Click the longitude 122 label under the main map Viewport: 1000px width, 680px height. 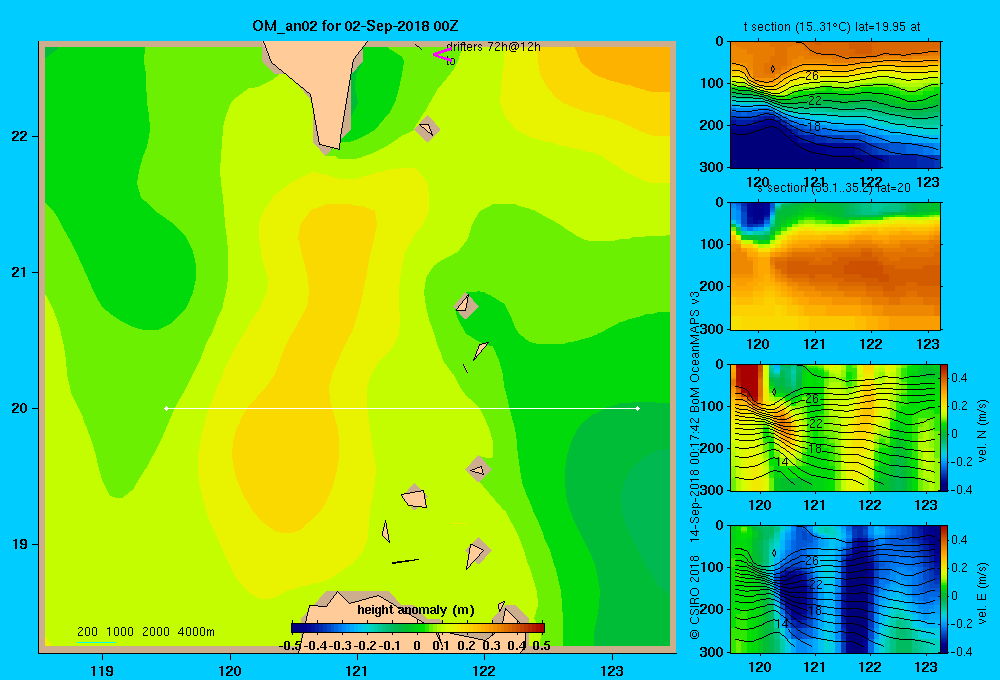point(484,670)
